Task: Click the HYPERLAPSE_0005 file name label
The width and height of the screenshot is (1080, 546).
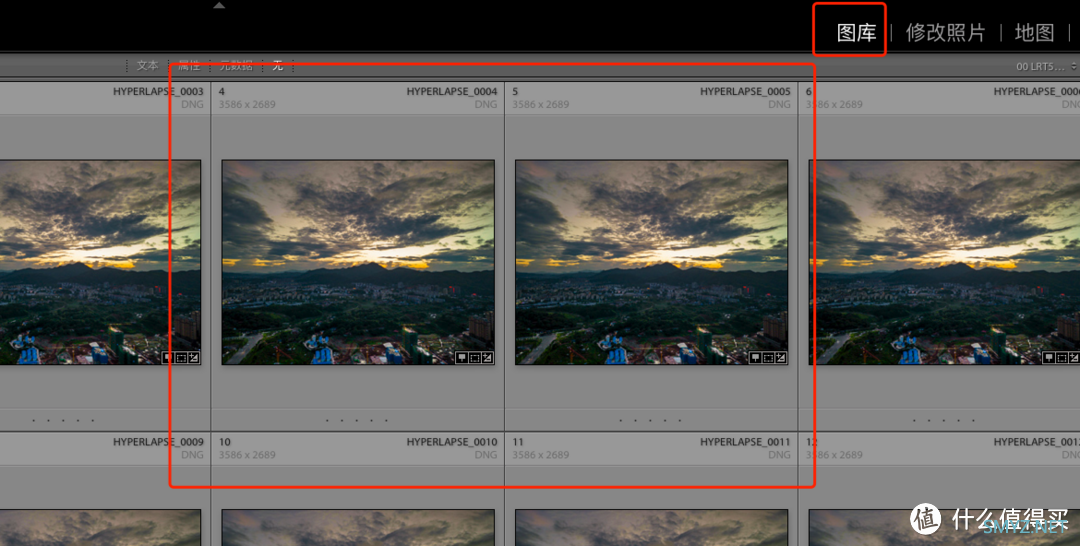Action: pyautogui.click(x=745, y=92)
